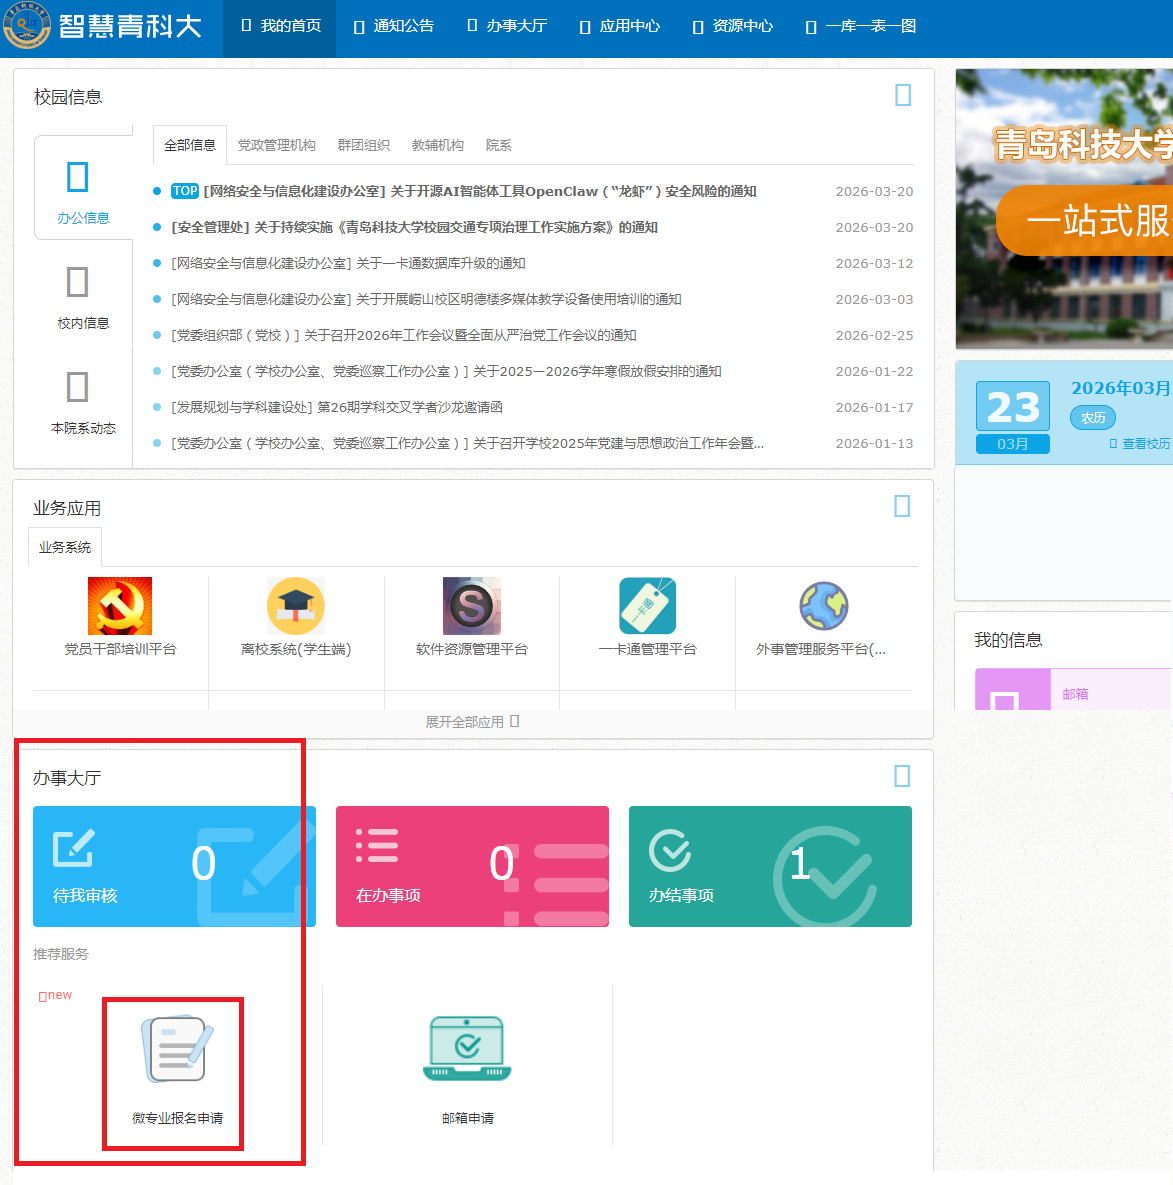
Task: Open the 外事管理服务平台 globe icon
Action: pyautogui.click(x=823, y=606)
